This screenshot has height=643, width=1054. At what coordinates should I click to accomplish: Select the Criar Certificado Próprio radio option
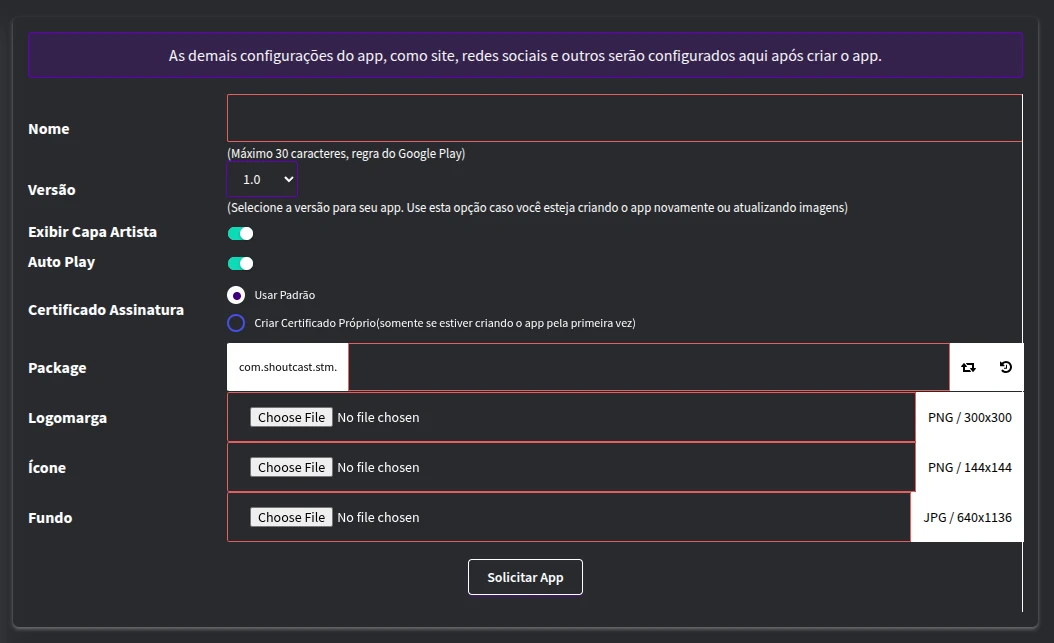click(236, 323)
